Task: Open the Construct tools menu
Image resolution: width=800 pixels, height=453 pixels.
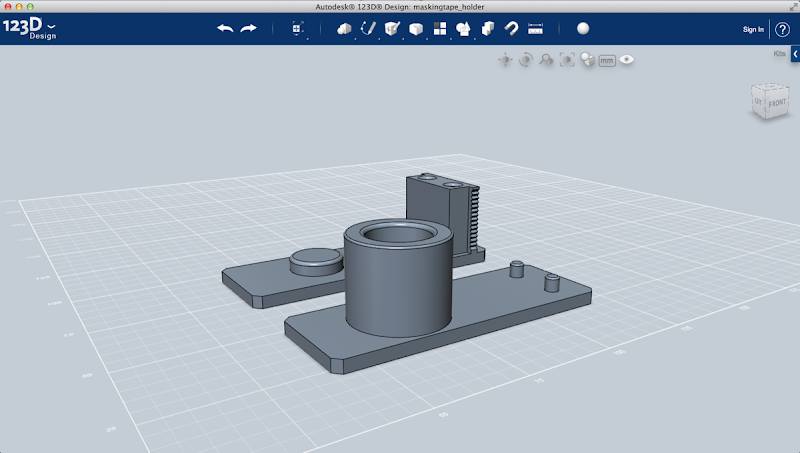Action: pos(392,29)
